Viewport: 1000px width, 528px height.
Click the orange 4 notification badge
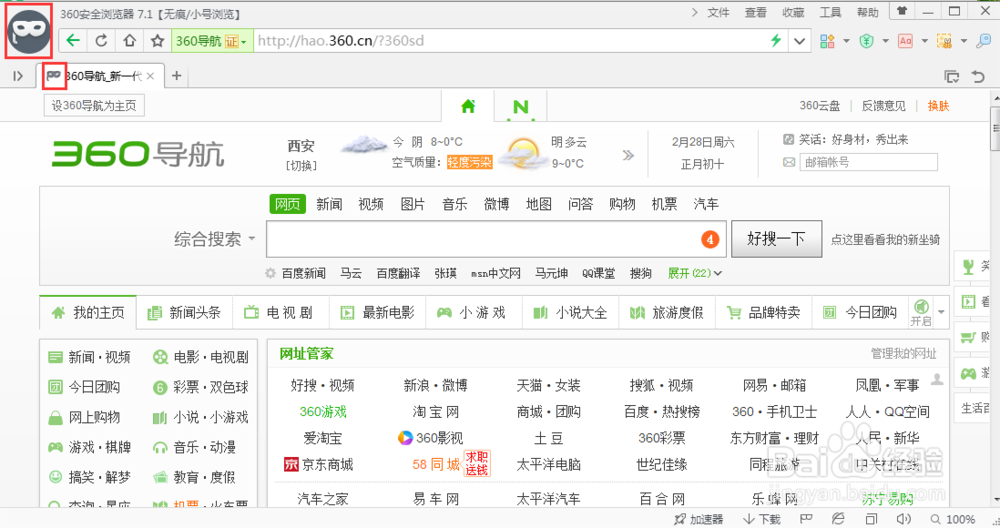click(710, 239)
